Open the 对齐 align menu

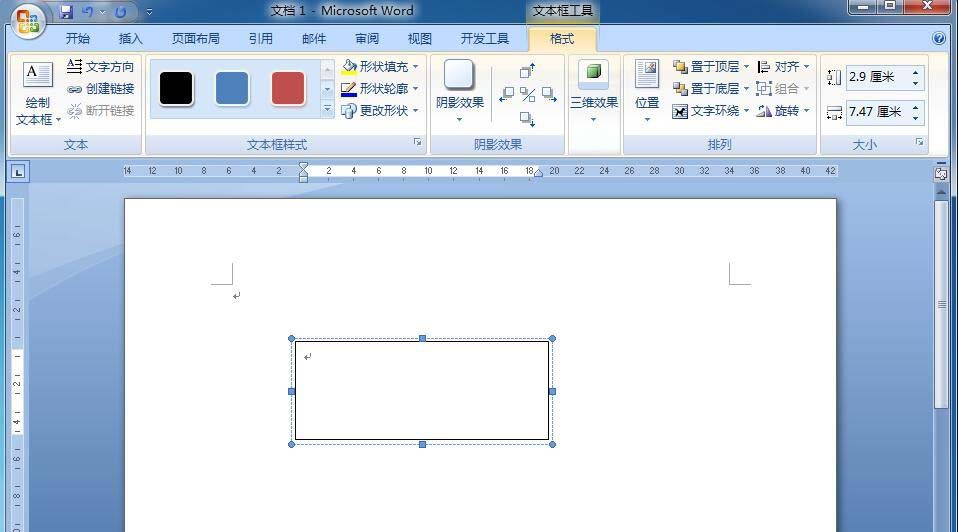tap(783, 67)
